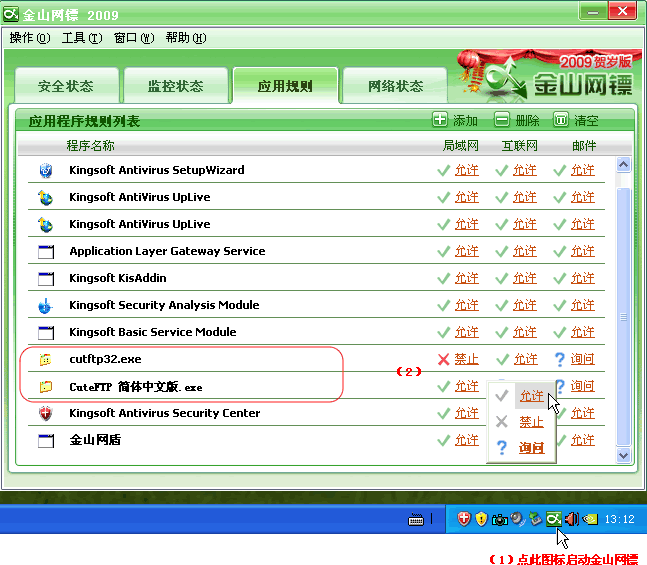Image resolution: width=647 pixels, height=565 pixels.
Task: Change 局域网 rule for 金山网盾
Action: pos(467,440)
